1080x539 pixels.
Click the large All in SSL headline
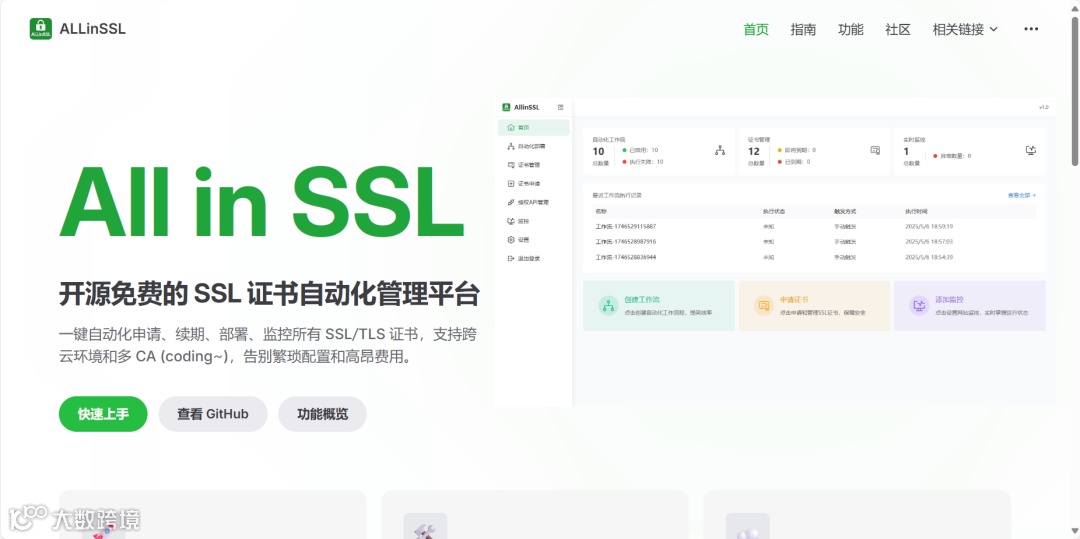[x=261, y=203]
